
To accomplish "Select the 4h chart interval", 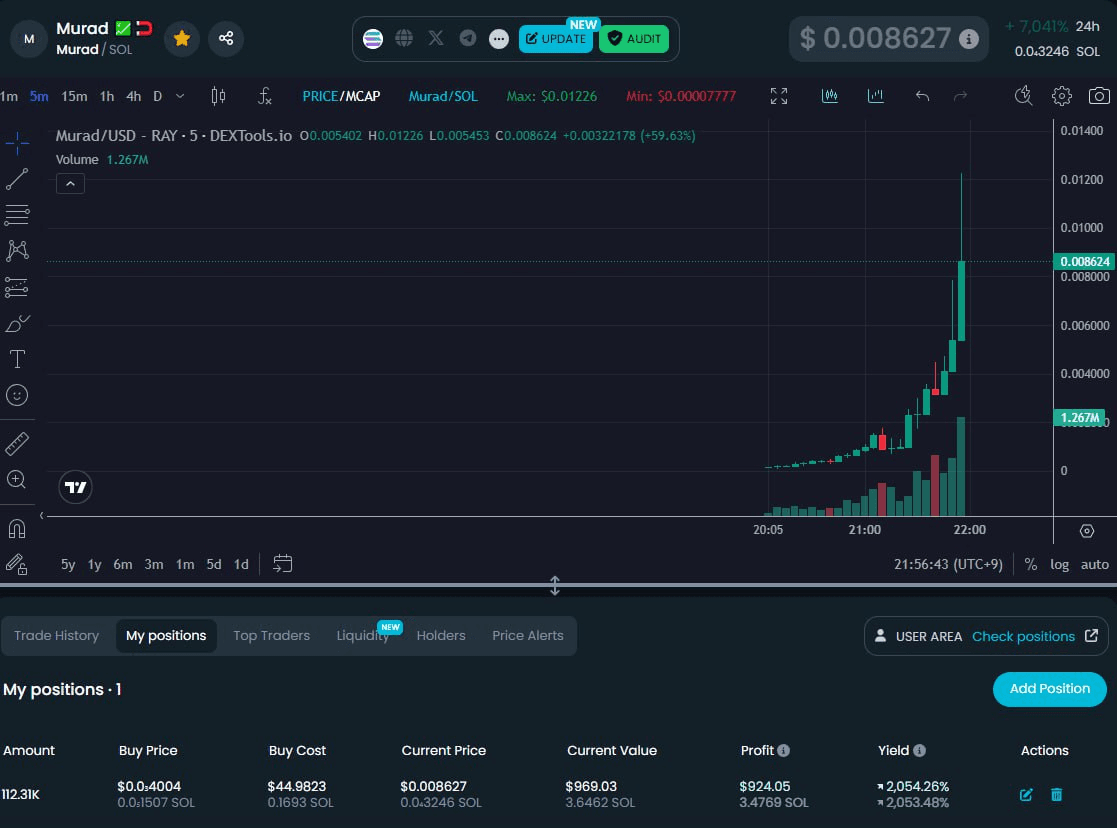I will [133, 96].
